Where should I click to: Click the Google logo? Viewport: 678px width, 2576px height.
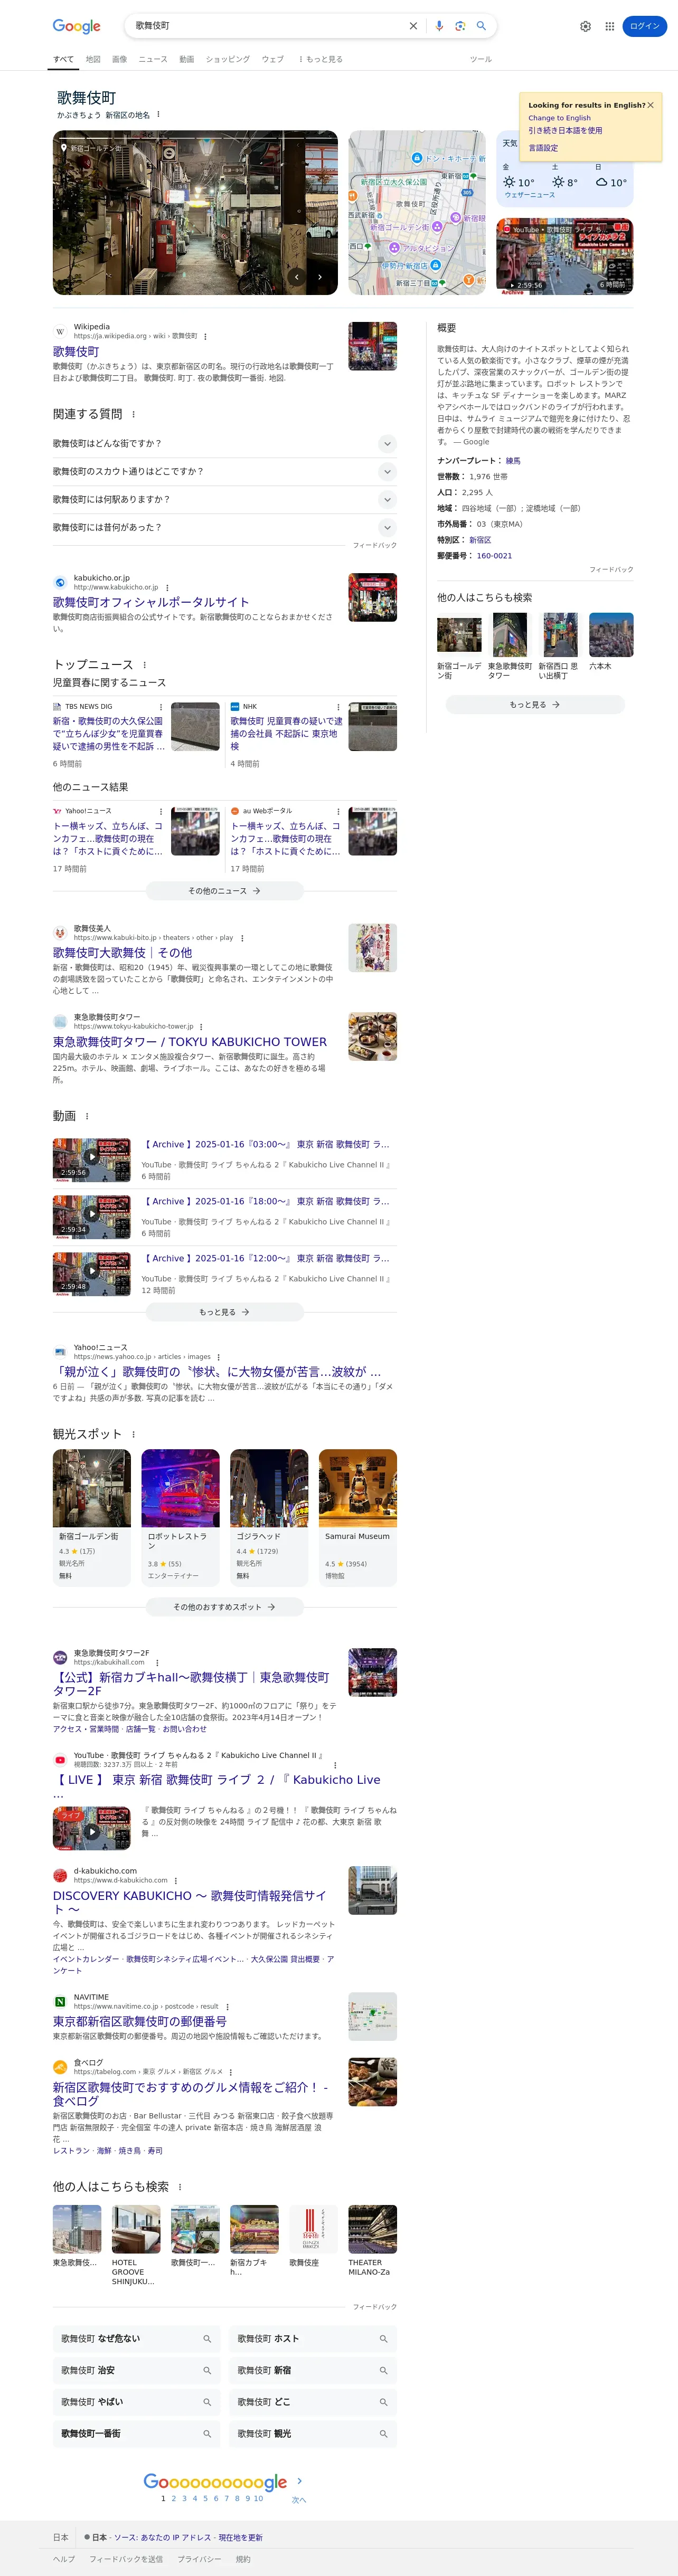tap(76, 26)
